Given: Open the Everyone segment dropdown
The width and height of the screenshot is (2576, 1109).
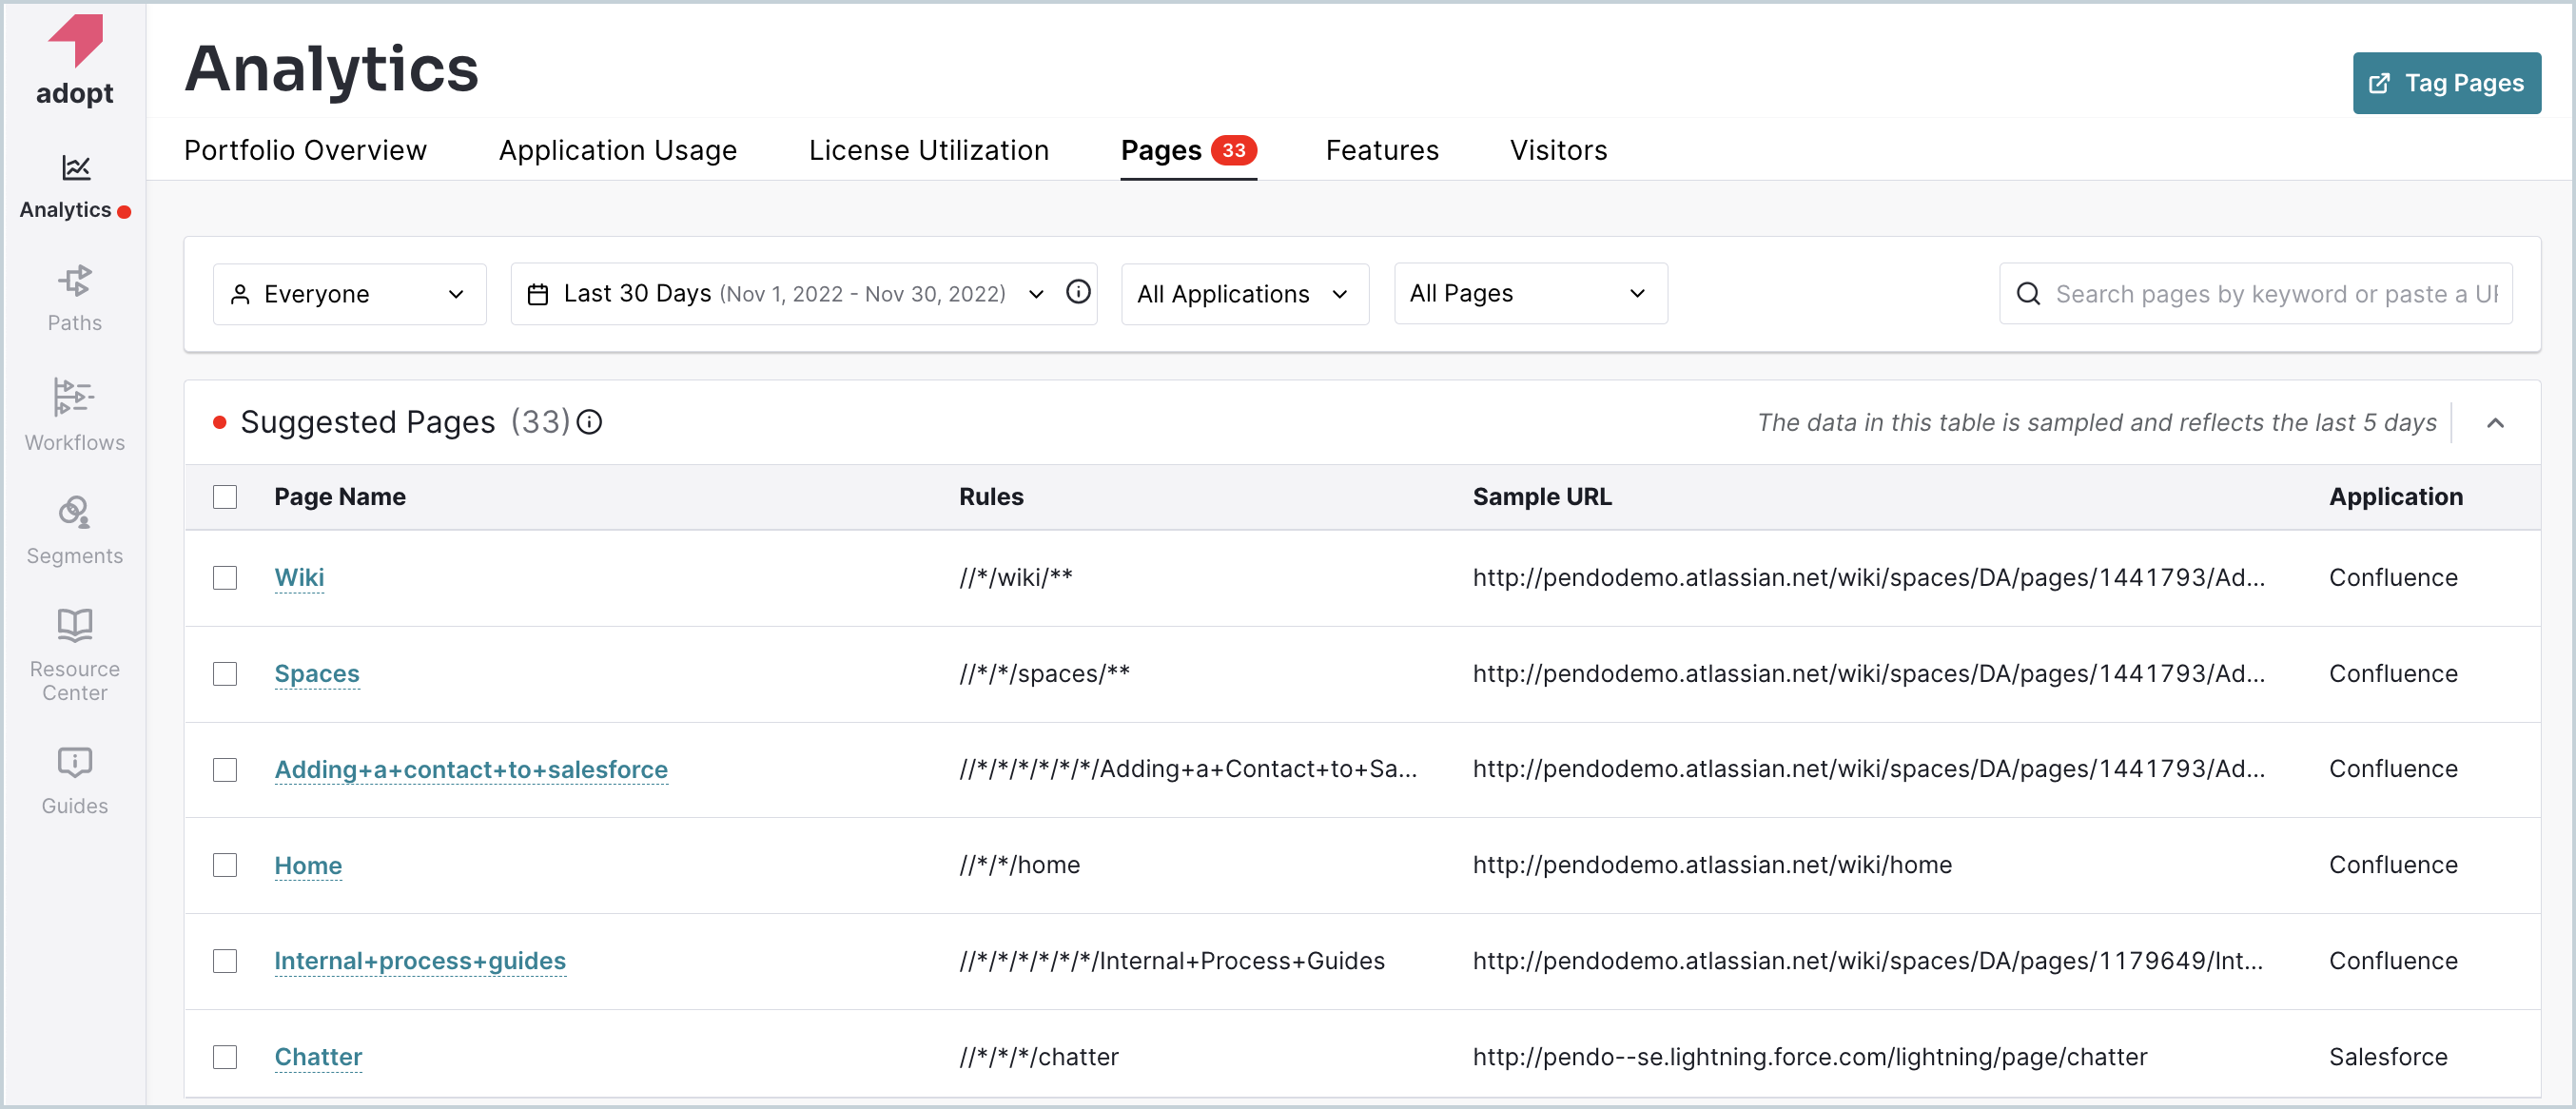Looking at the screenshot, I should 350,294.
